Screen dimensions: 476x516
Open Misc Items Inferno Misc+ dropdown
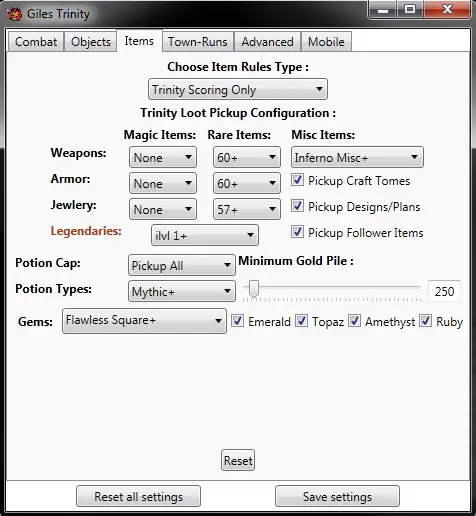(357, 157)
